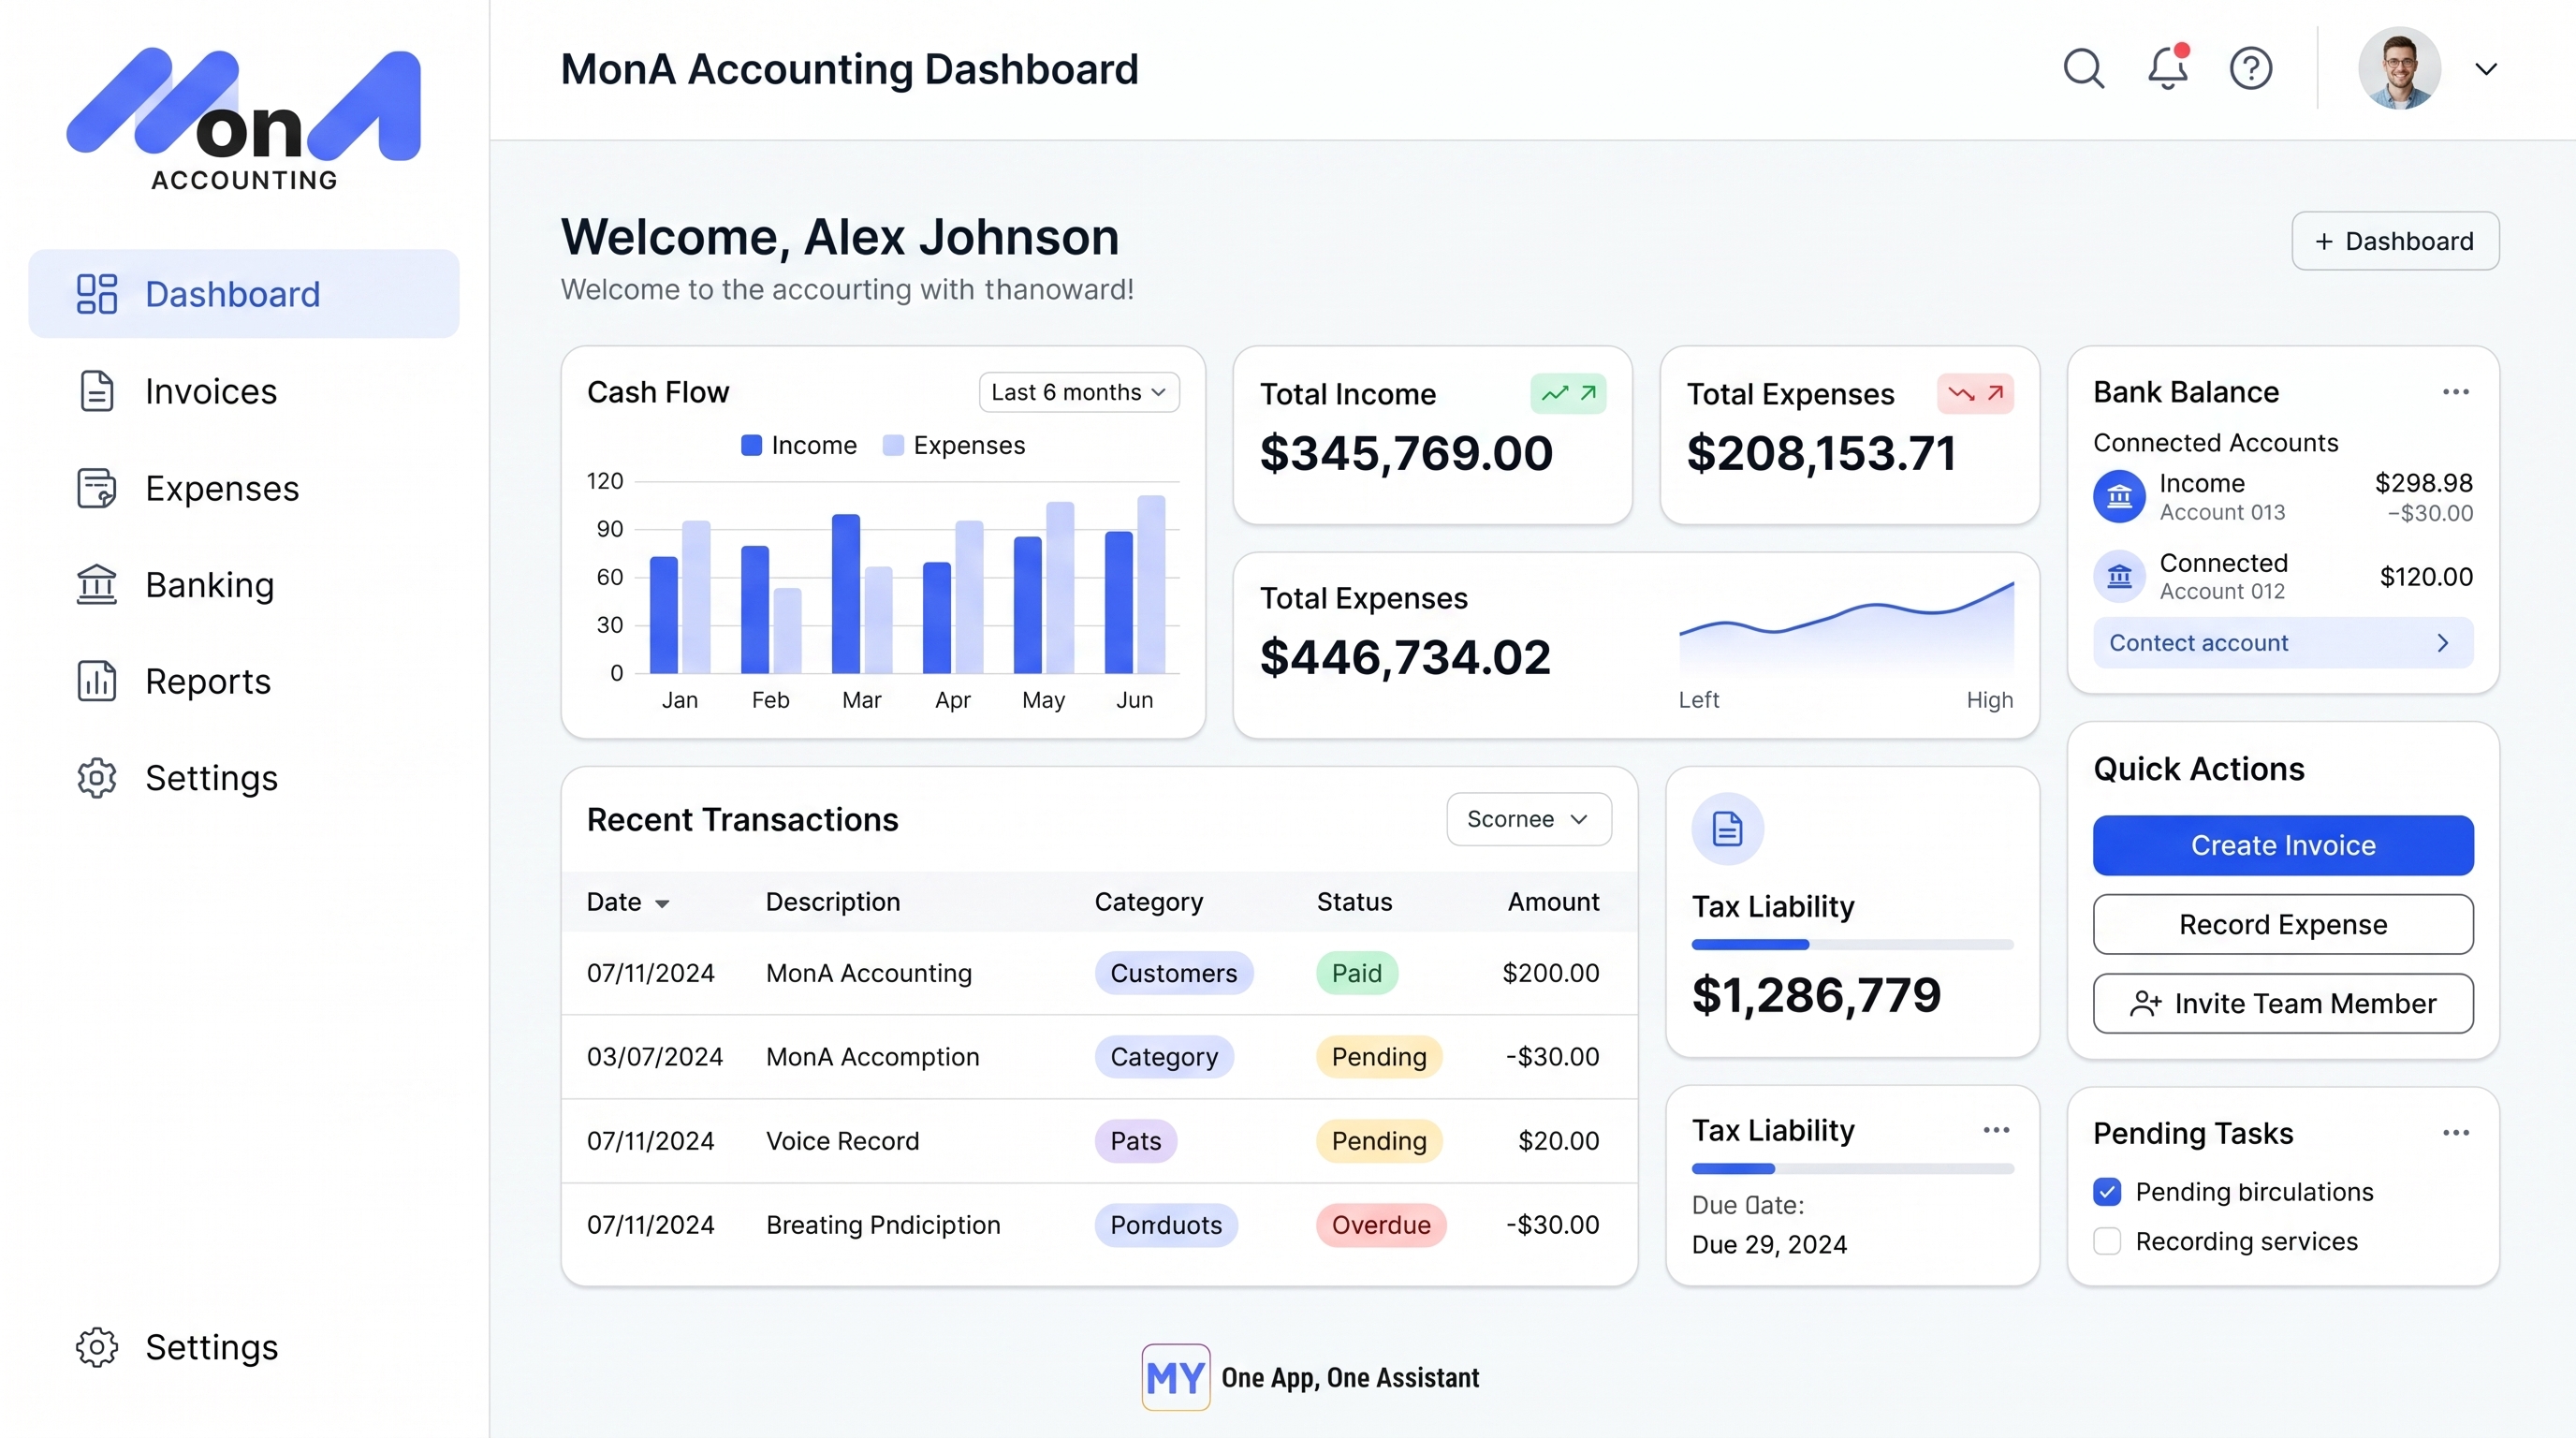Click the Pats category tag
2576x1438 pixels.
pyautogui.click(x=1136, y=1141)
